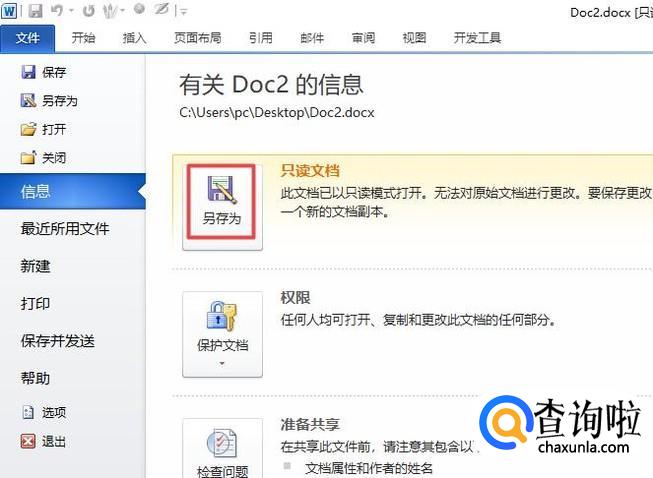Click the 另存为 icon in left sidebar
Screen dimensions: 653x478
[28, 100]
